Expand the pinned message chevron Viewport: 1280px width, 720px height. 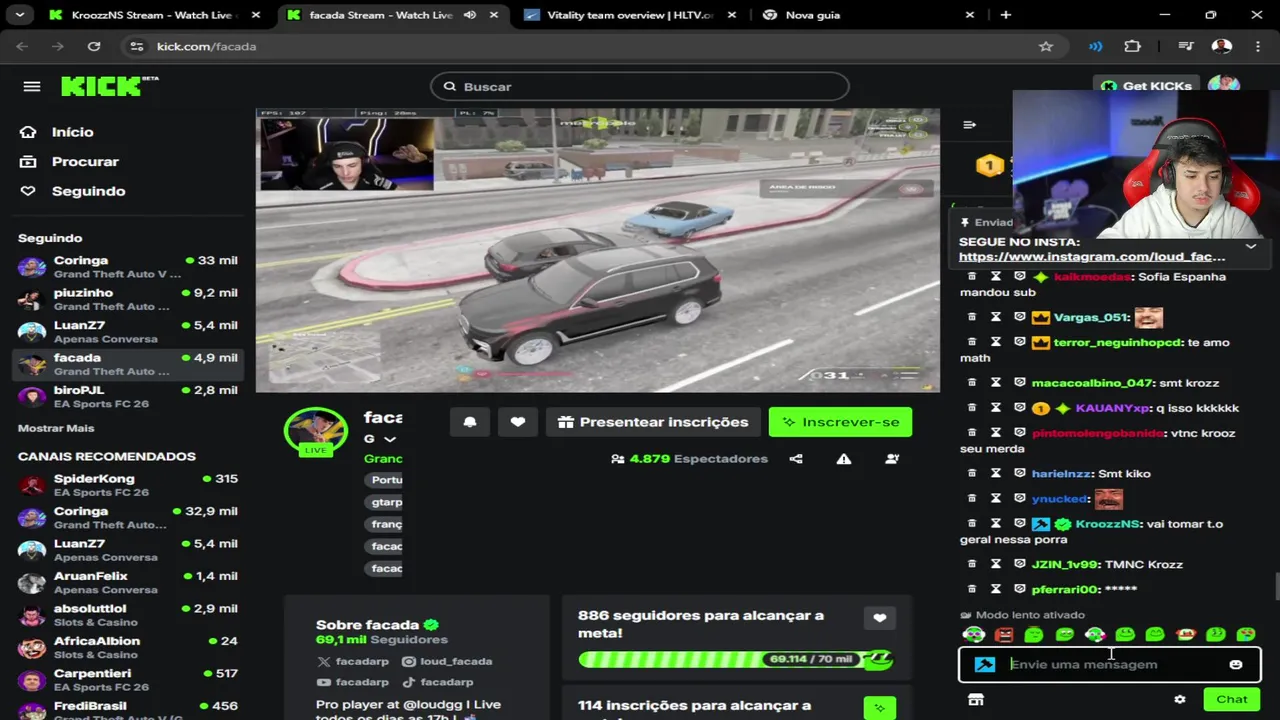click(x=1251, y=246)
